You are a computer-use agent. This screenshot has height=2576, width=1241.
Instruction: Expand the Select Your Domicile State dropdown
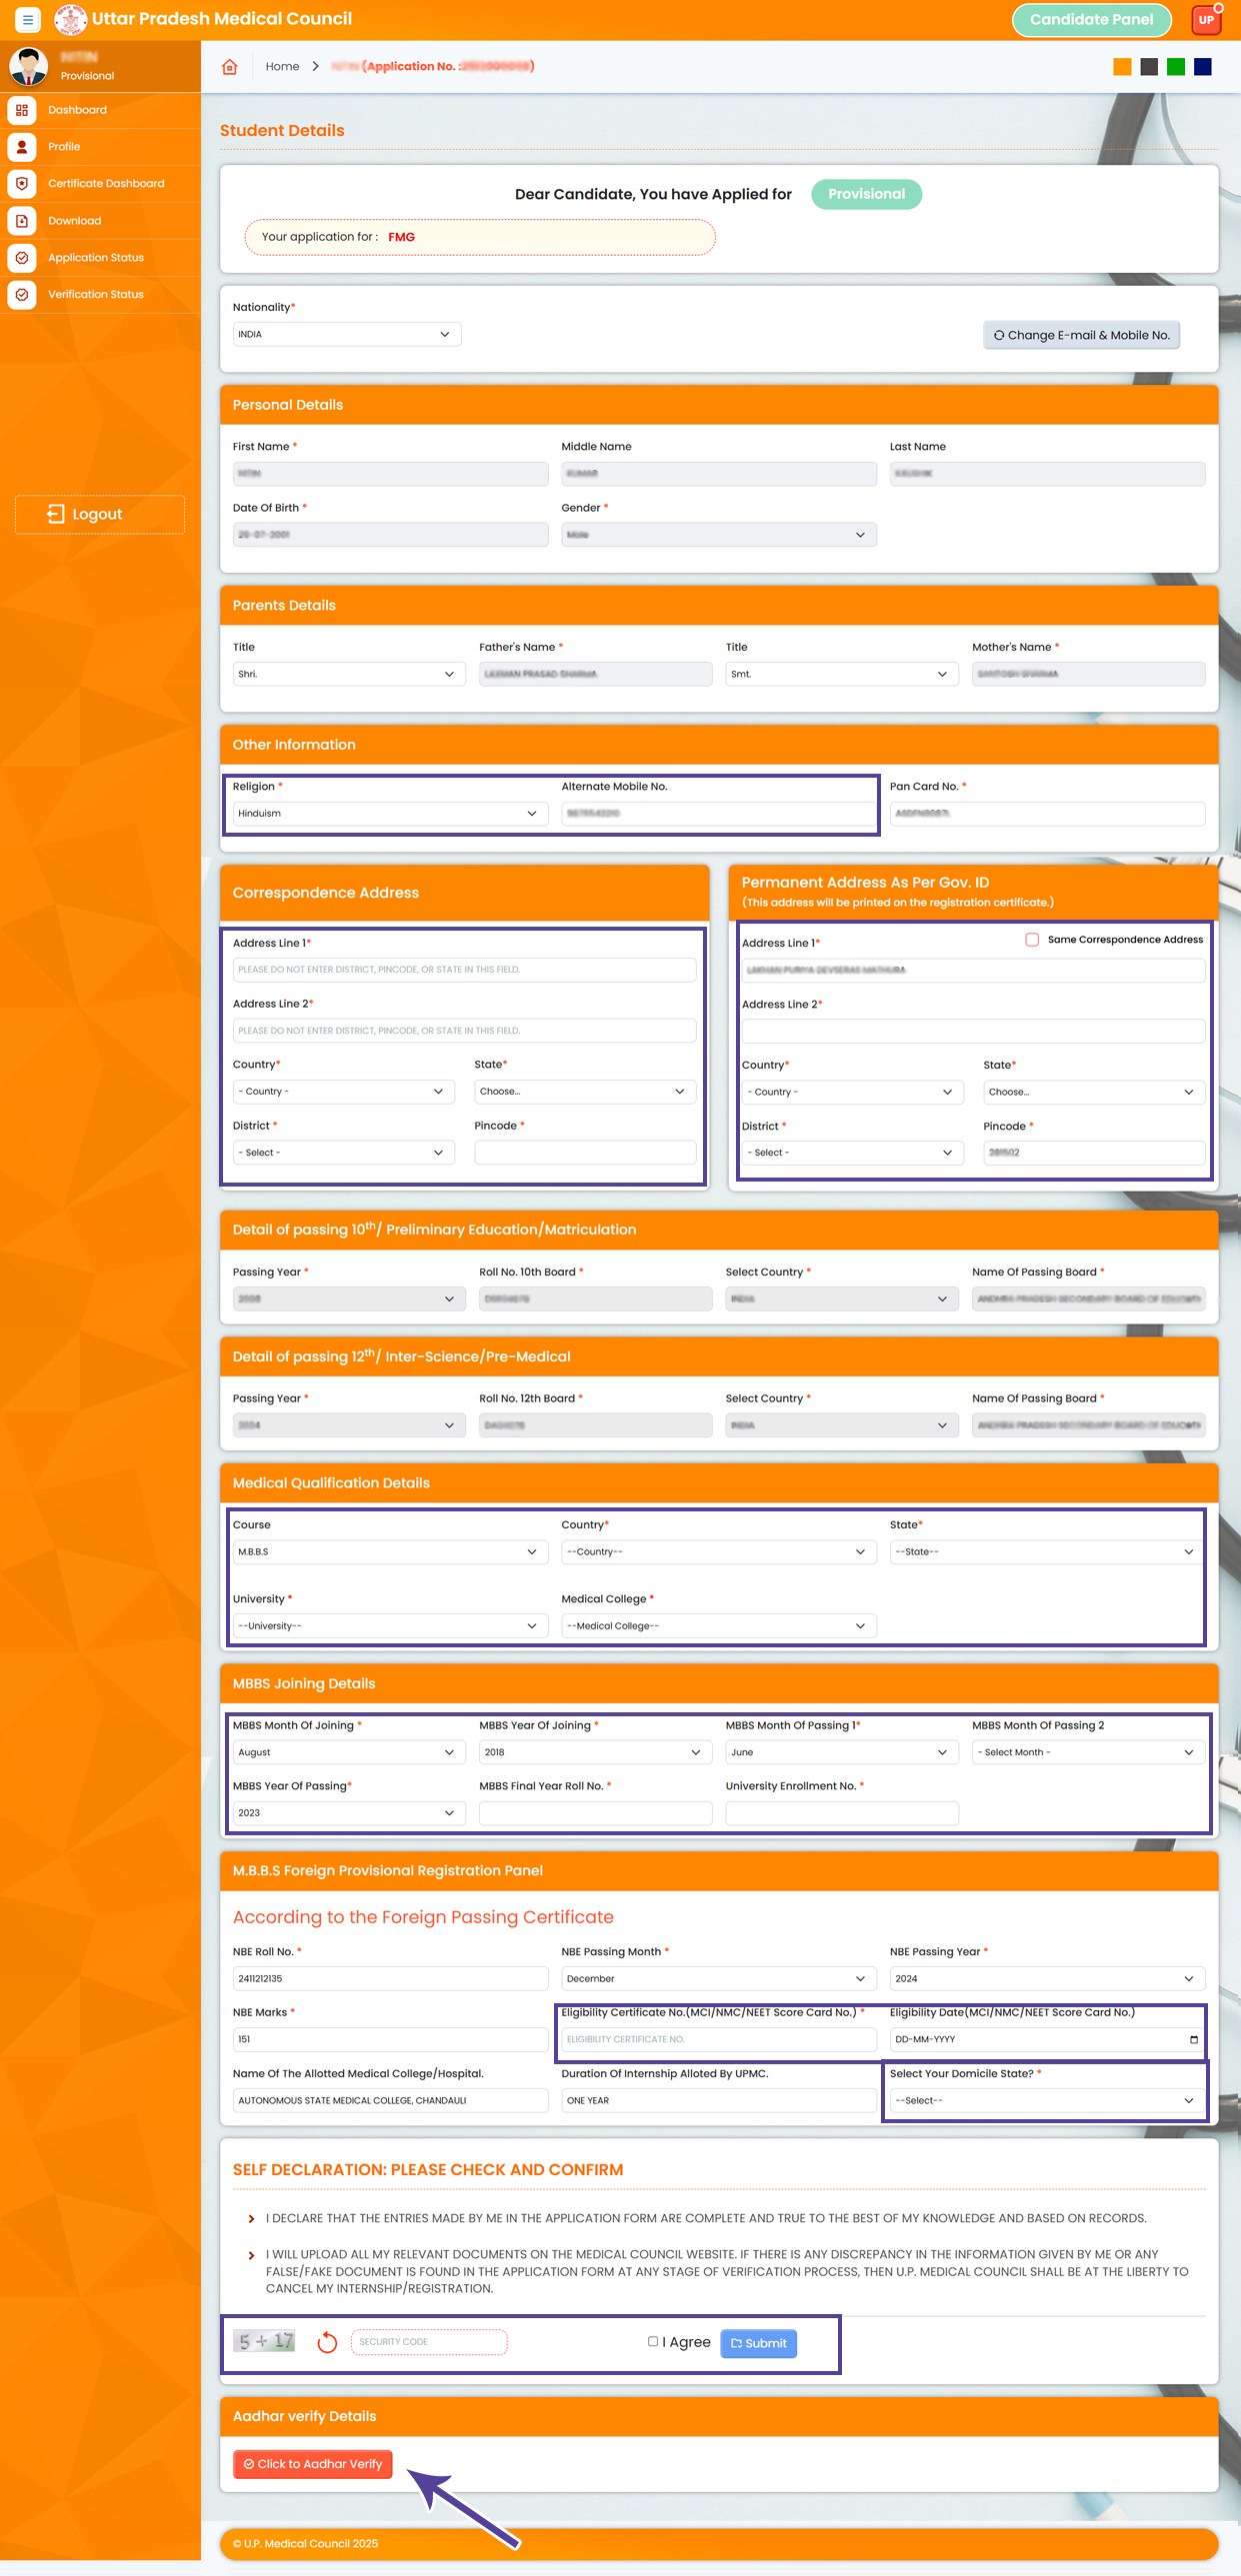[x=1046, y=2100]
